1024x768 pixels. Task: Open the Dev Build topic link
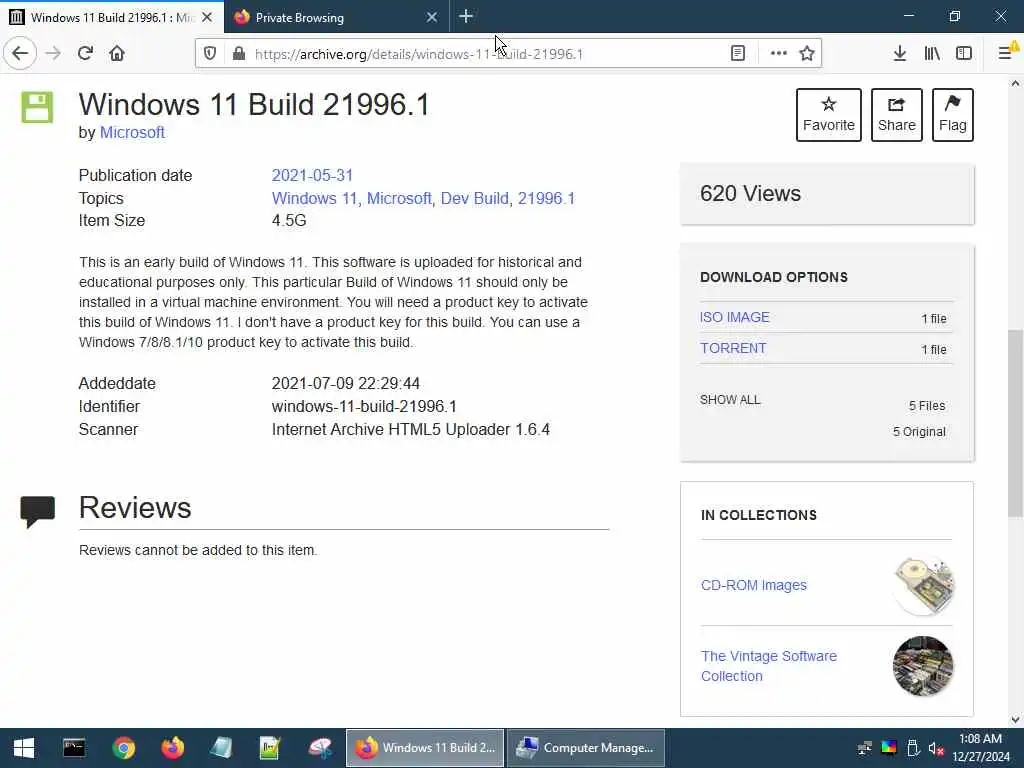tap(475, 199)
